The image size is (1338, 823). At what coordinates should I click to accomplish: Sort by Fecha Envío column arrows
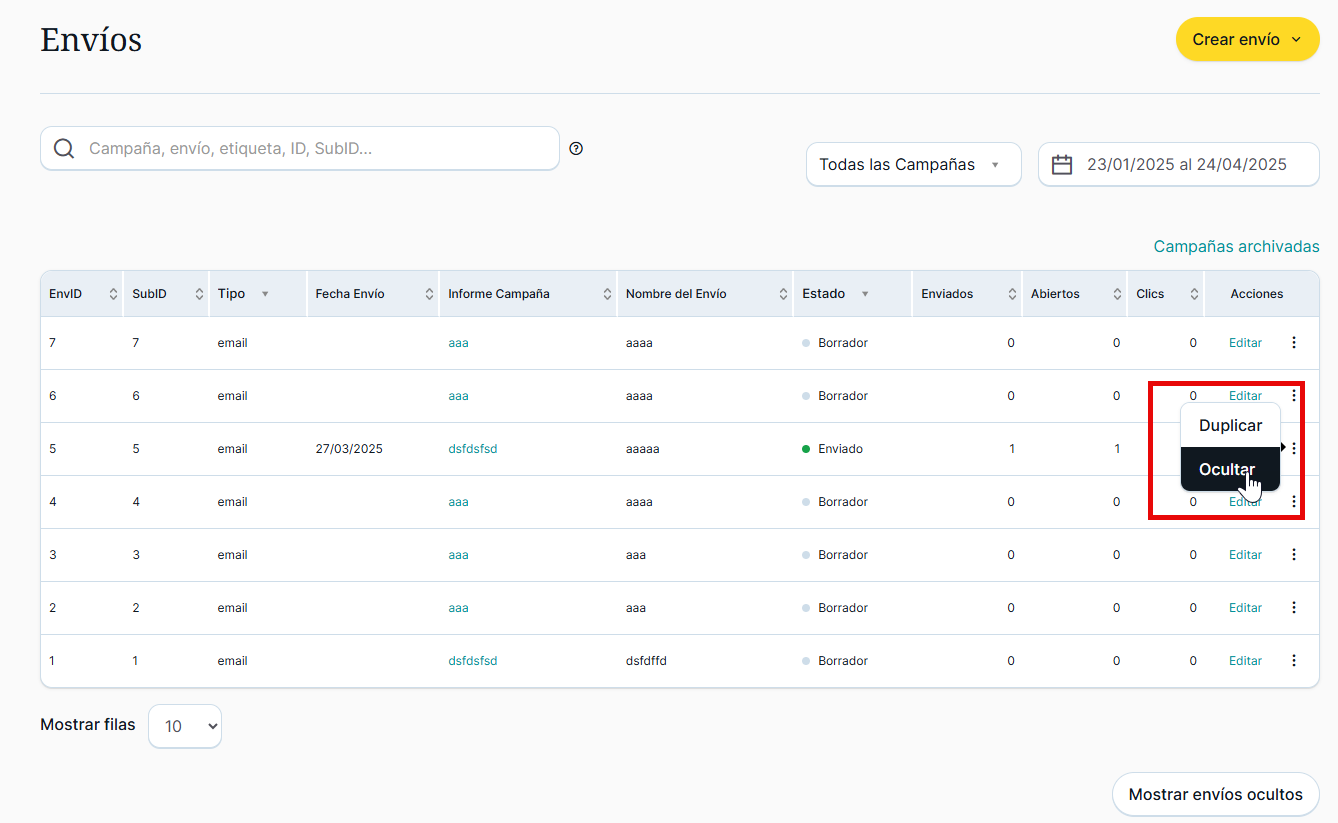click(429, 294)
